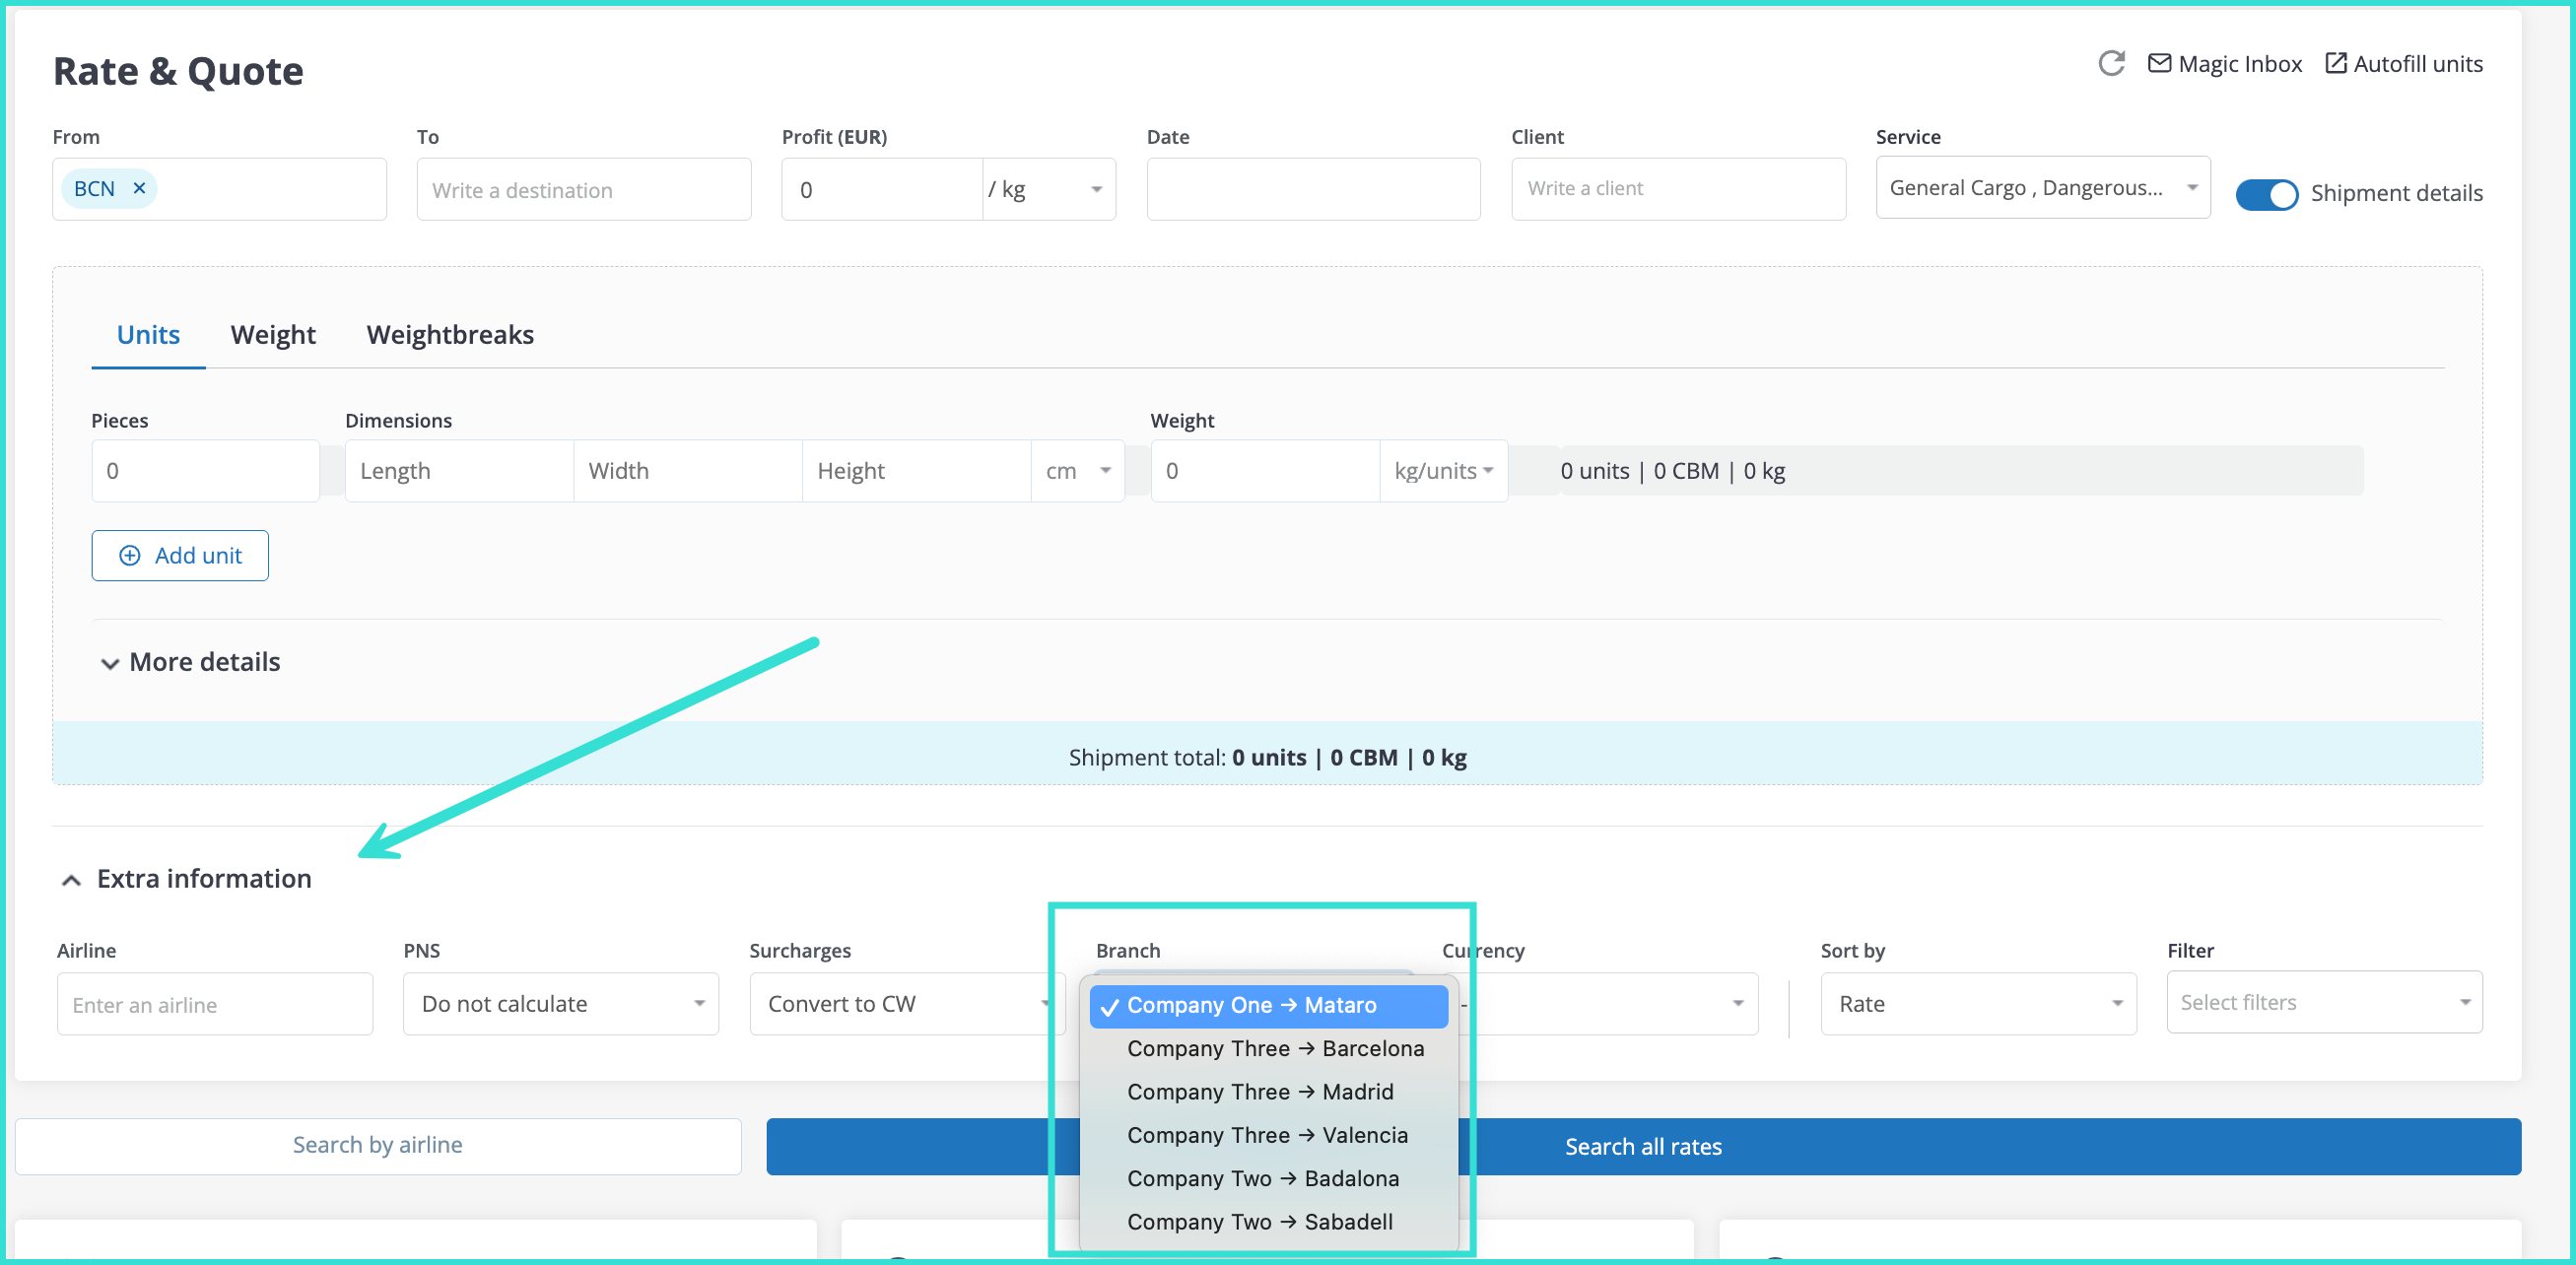This screenshot has height=1265, width=2576.
Task: Expand the More details section
Action: pos(110,662)
